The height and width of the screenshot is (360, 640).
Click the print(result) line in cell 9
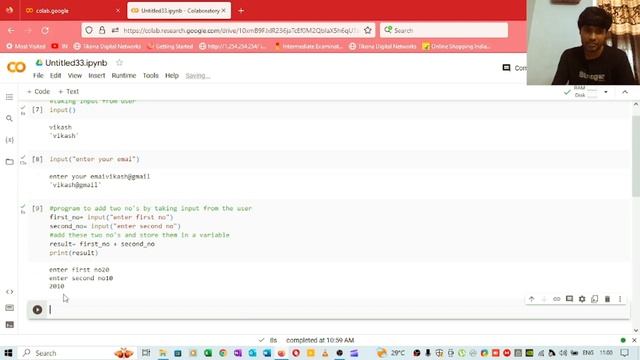coord(74,253)
